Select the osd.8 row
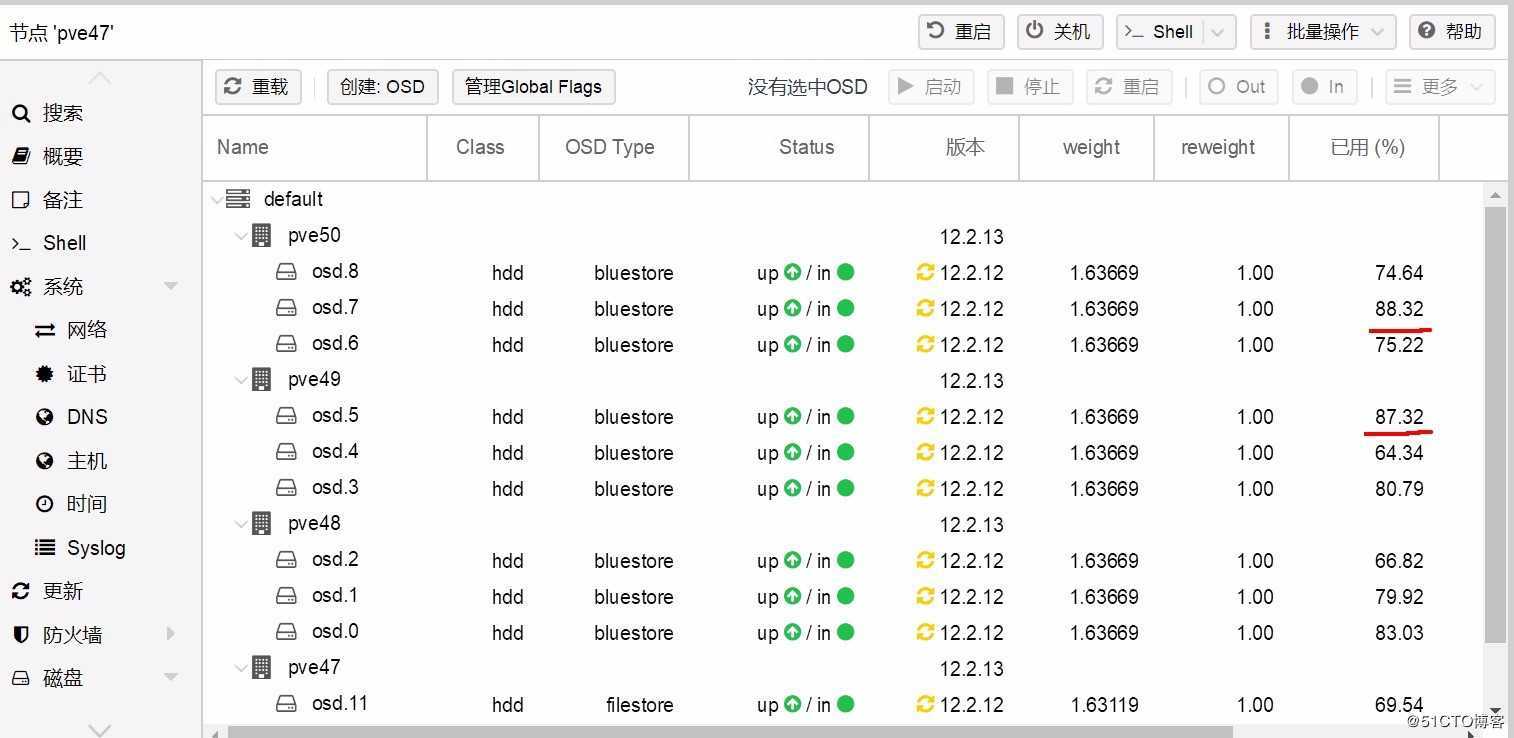 coord(843,272)
